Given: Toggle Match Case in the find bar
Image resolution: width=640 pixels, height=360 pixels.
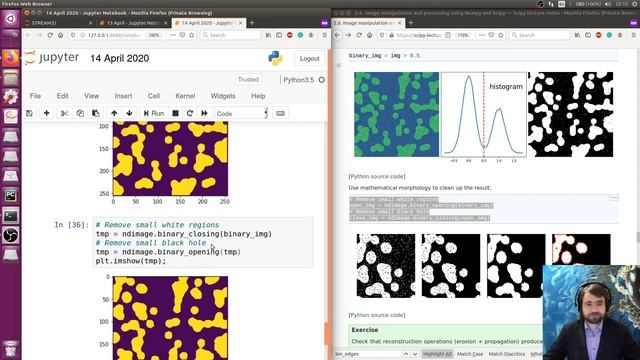Looking at the screenshot, I should [x=470, y=354].
